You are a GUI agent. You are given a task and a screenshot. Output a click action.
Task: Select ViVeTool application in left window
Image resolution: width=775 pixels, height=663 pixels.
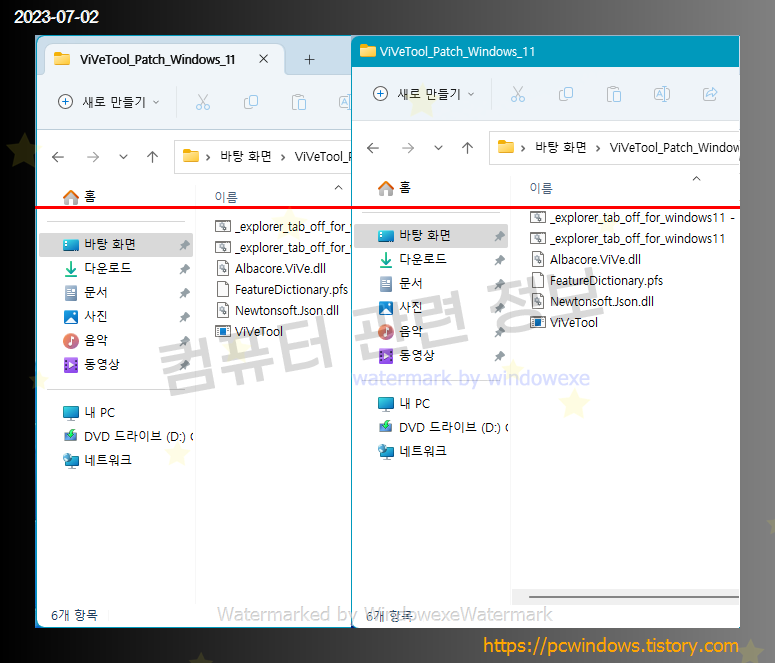(x=249, y=332)
